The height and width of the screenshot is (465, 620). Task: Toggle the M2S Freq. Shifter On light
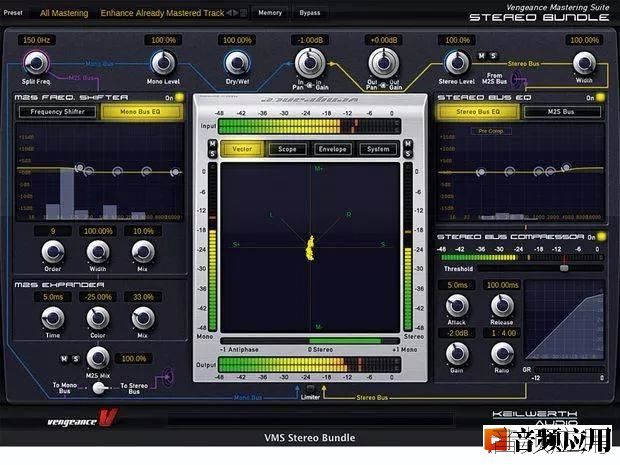coord(180,97)
